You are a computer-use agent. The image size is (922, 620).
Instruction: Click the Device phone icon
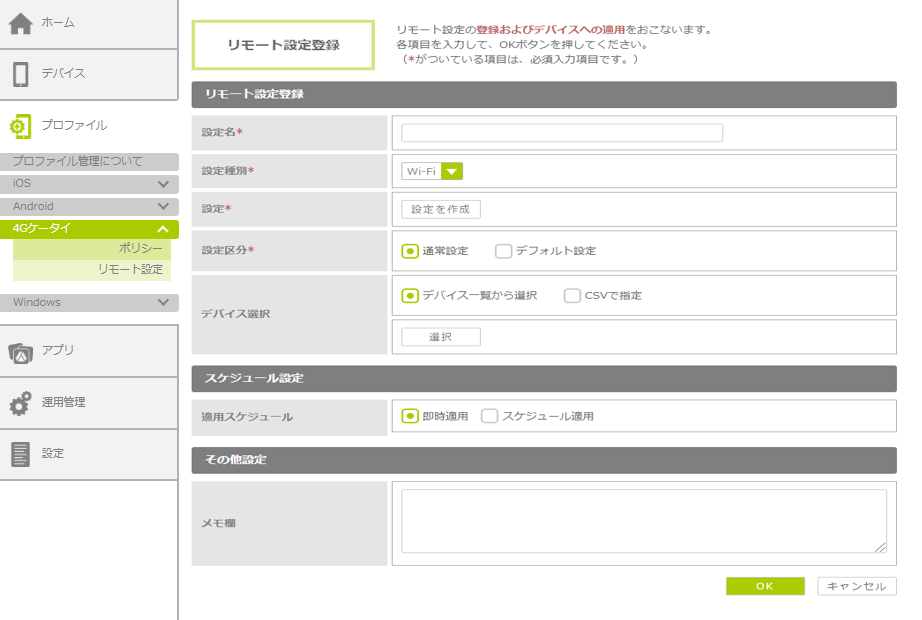coord(21,74)
